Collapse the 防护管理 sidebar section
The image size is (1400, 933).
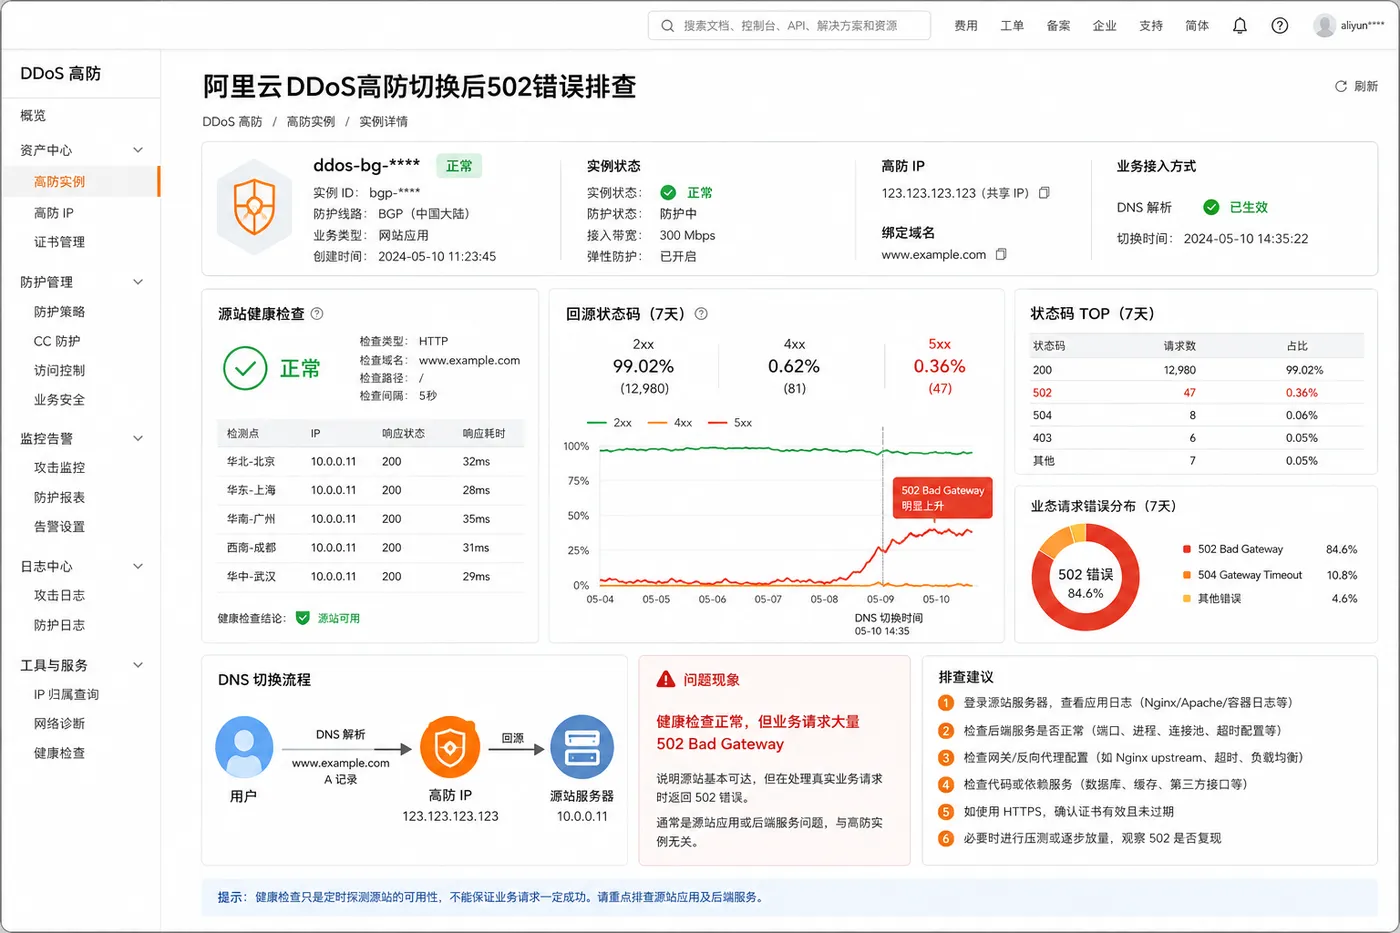(x=138, y=282)
